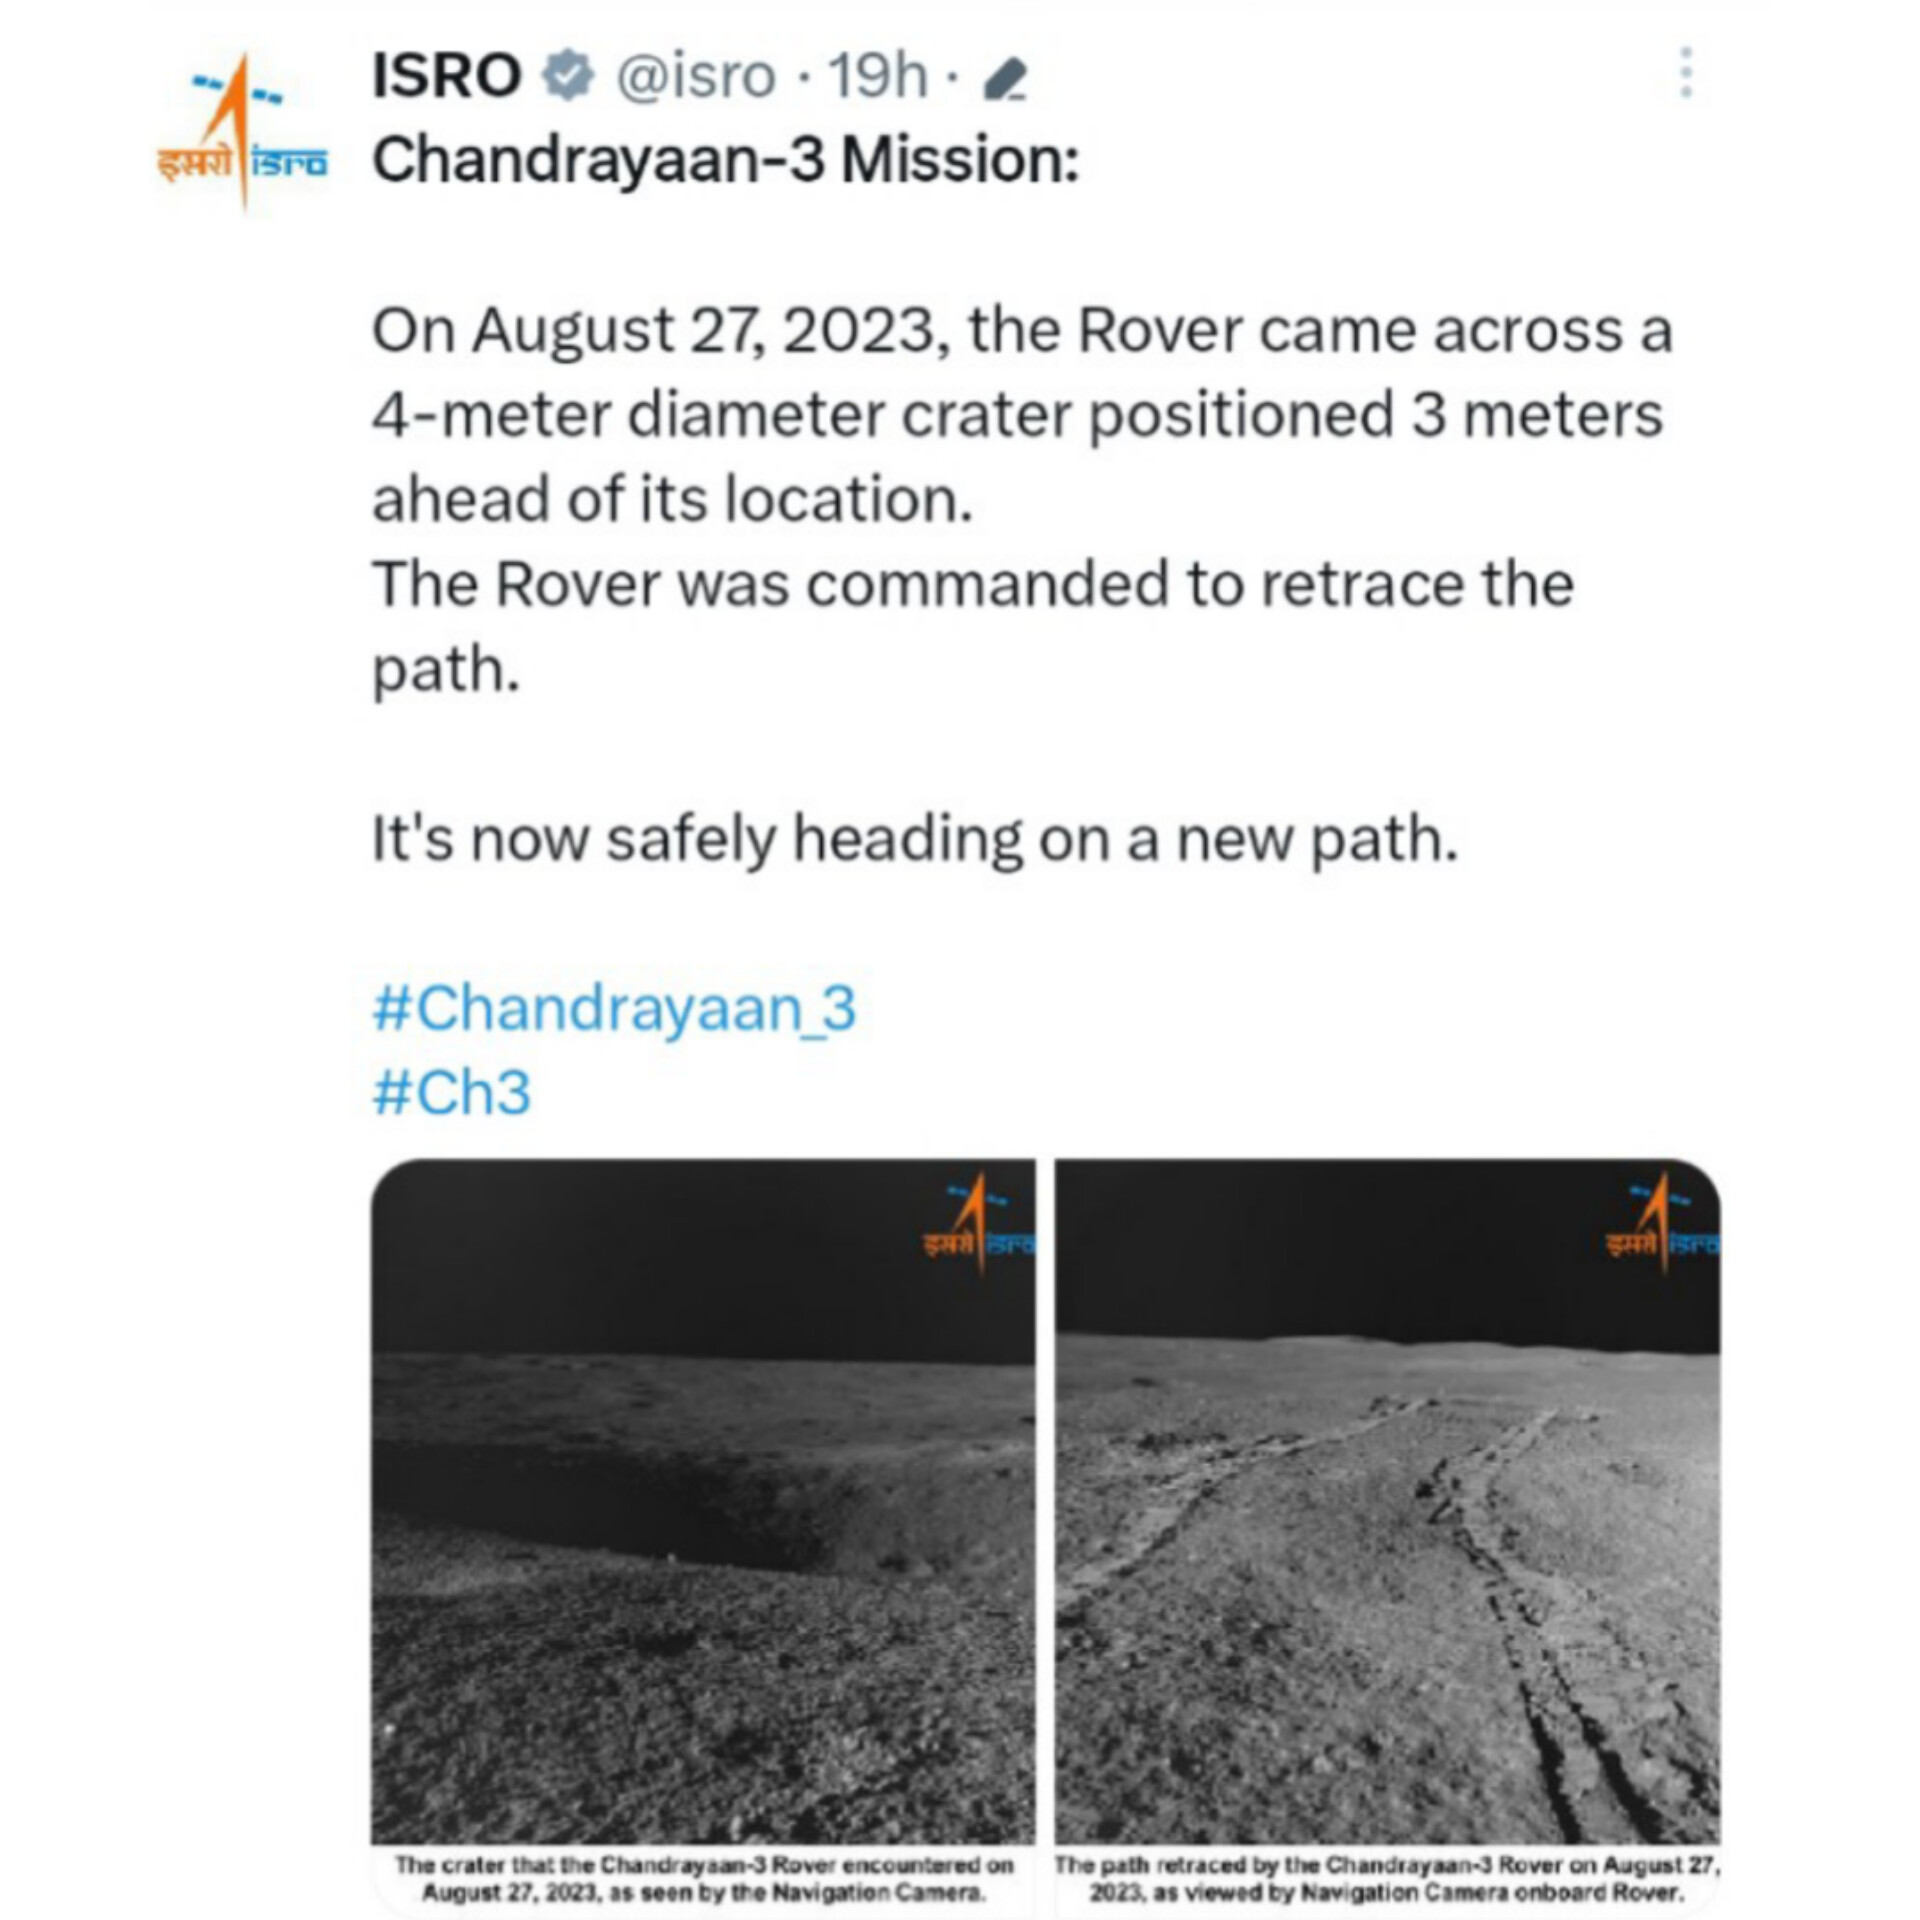Image resolution: width=1920 pixels, height=1920 pixels.
Task: Click ISRO watermark logo in rover path photo
Action: [x=1662, y=1224]
